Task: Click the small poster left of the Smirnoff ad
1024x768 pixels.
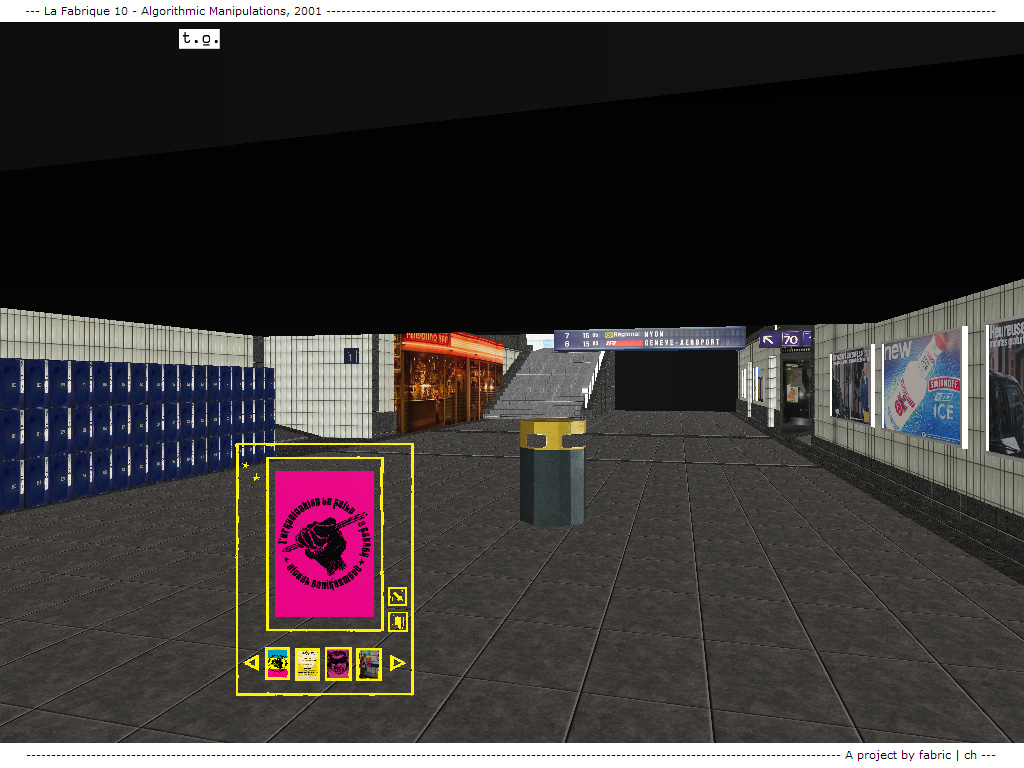Action: pos(851,385)
